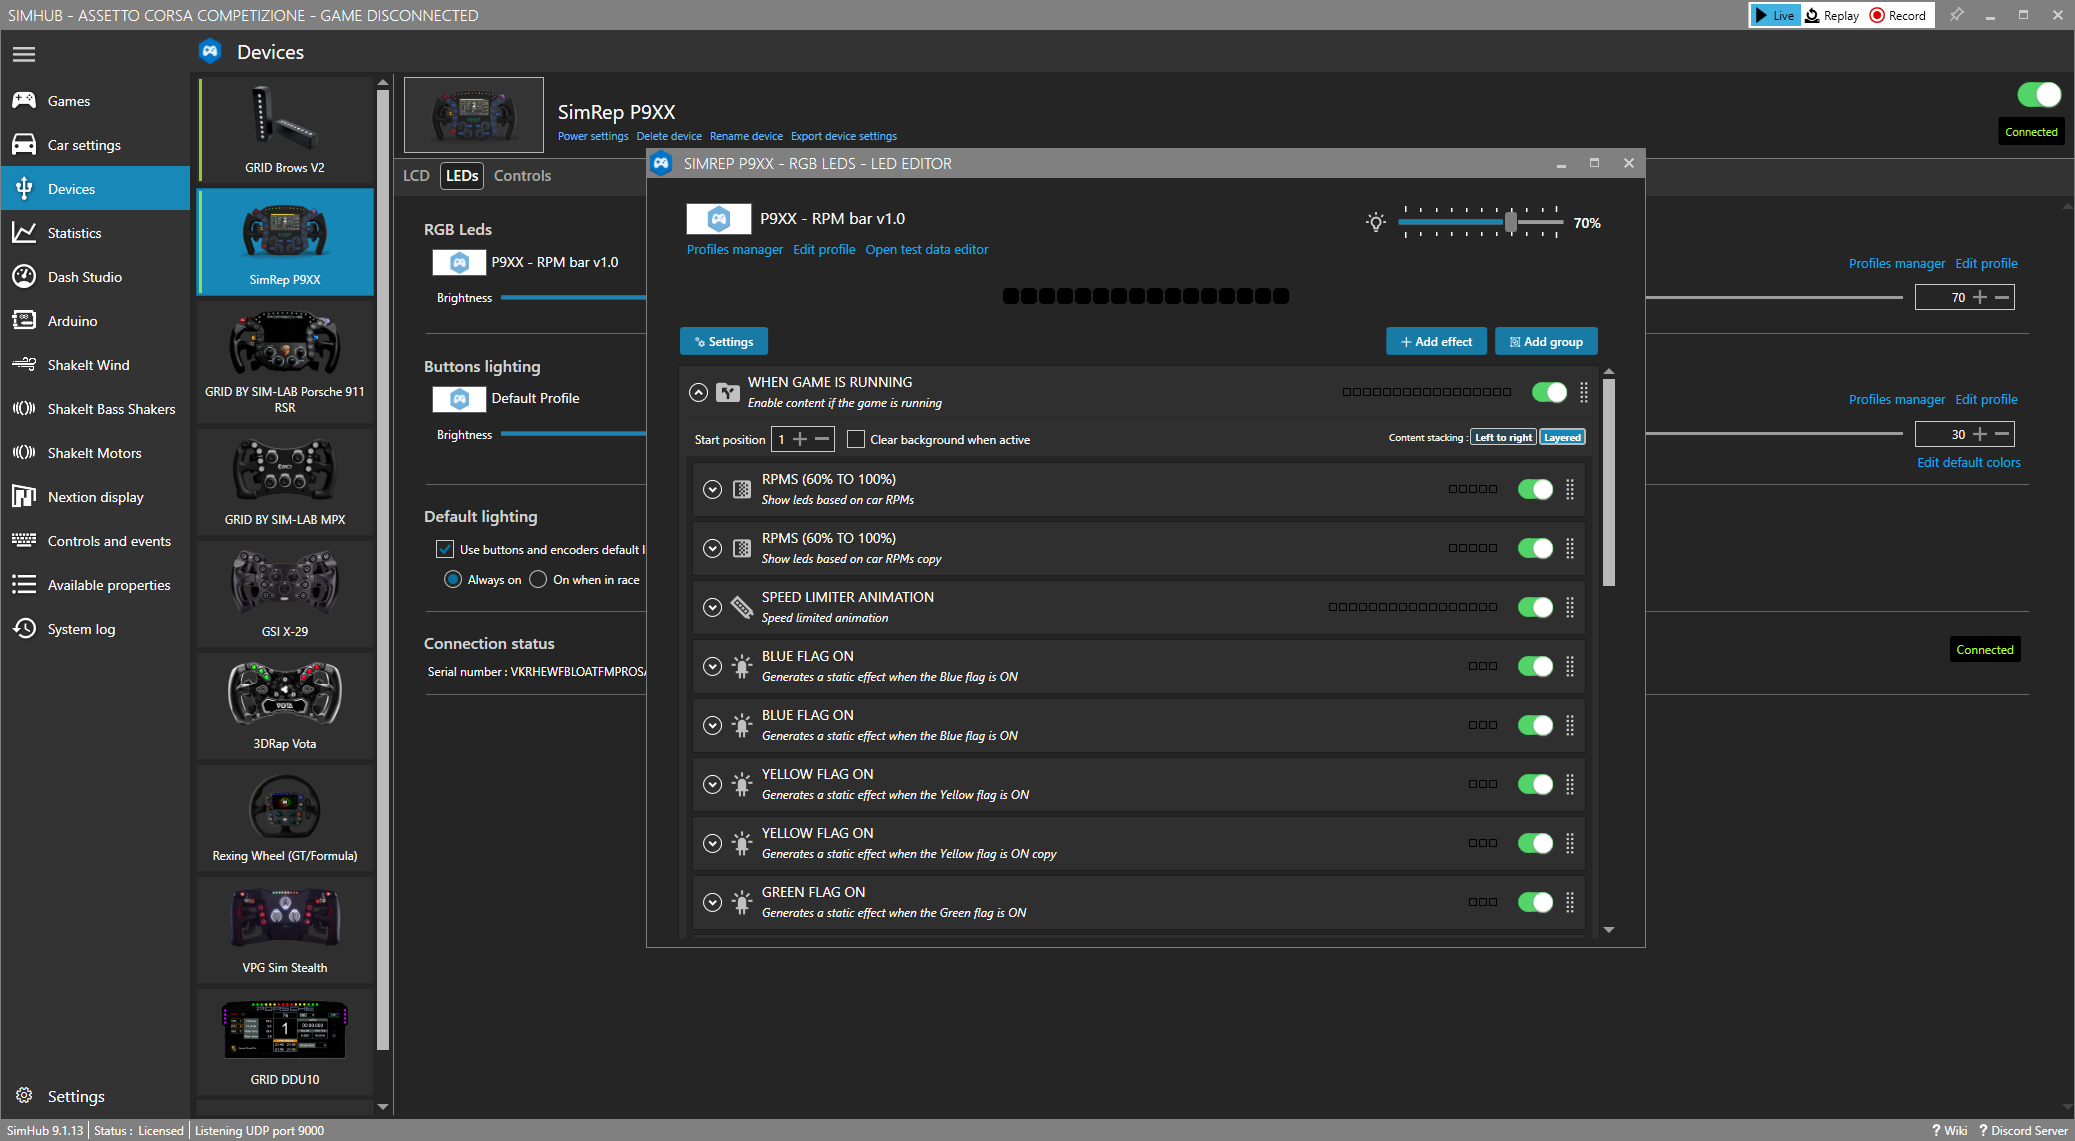Click Edit default colors link
This screenshot has width=2075, height=1141.
1968,463
